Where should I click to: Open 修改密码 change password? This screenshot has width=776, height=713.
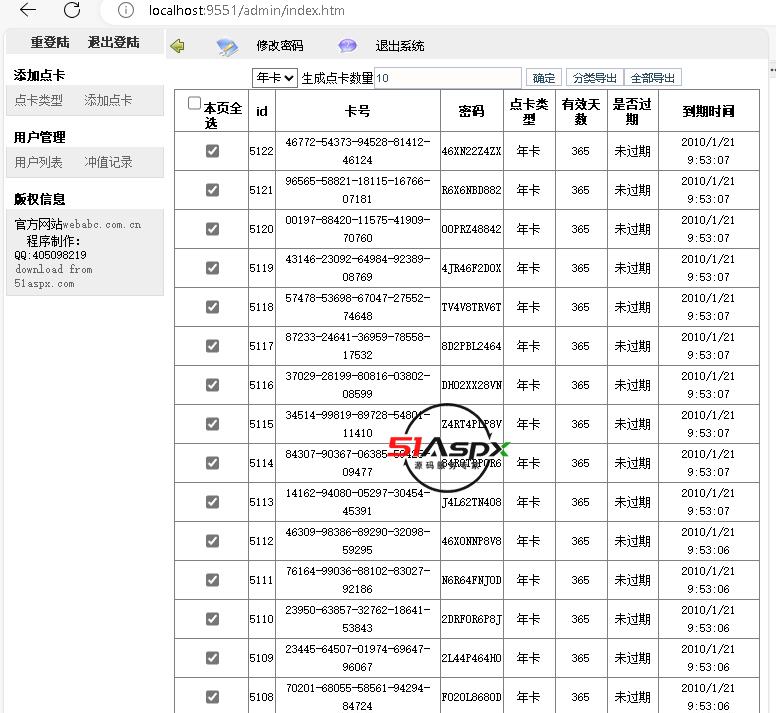click(x=280, y=46)
